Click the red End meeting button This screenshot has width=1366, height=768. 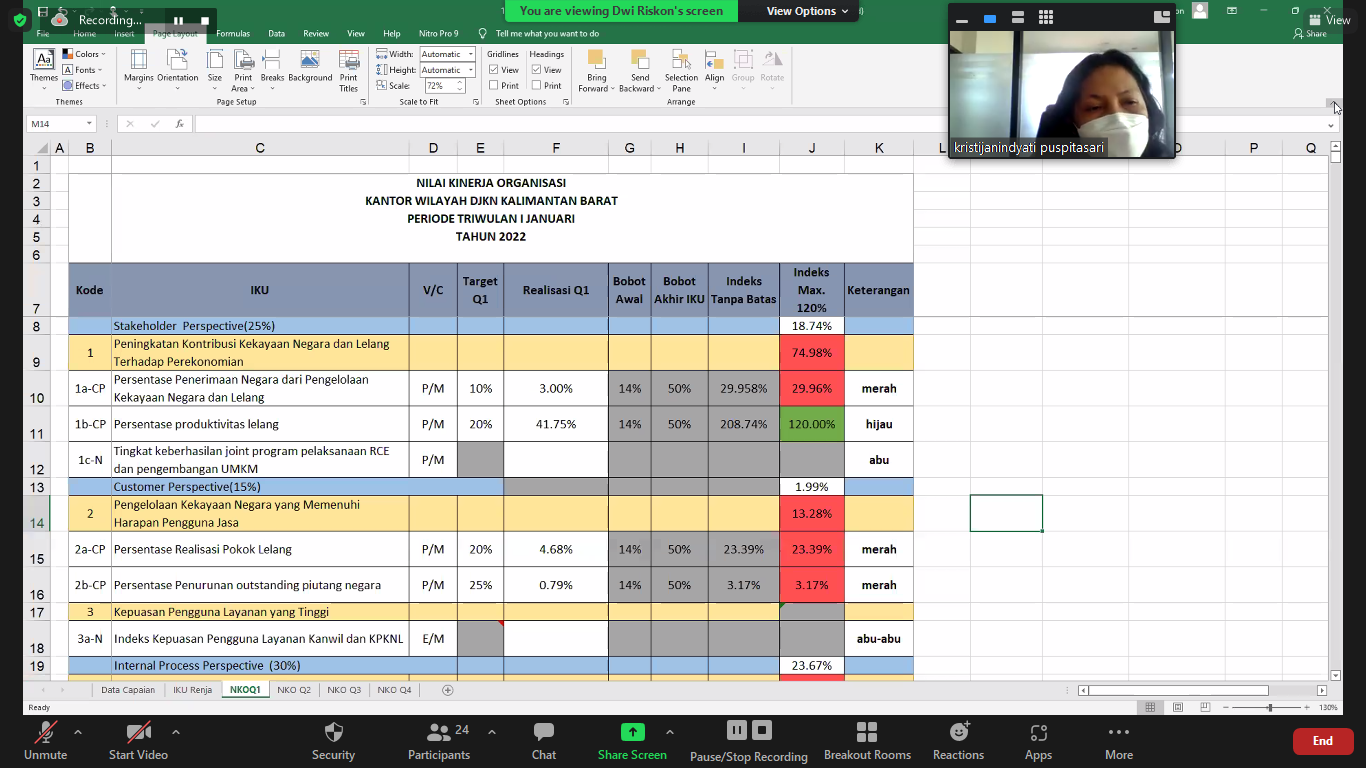click(1322, 741)
